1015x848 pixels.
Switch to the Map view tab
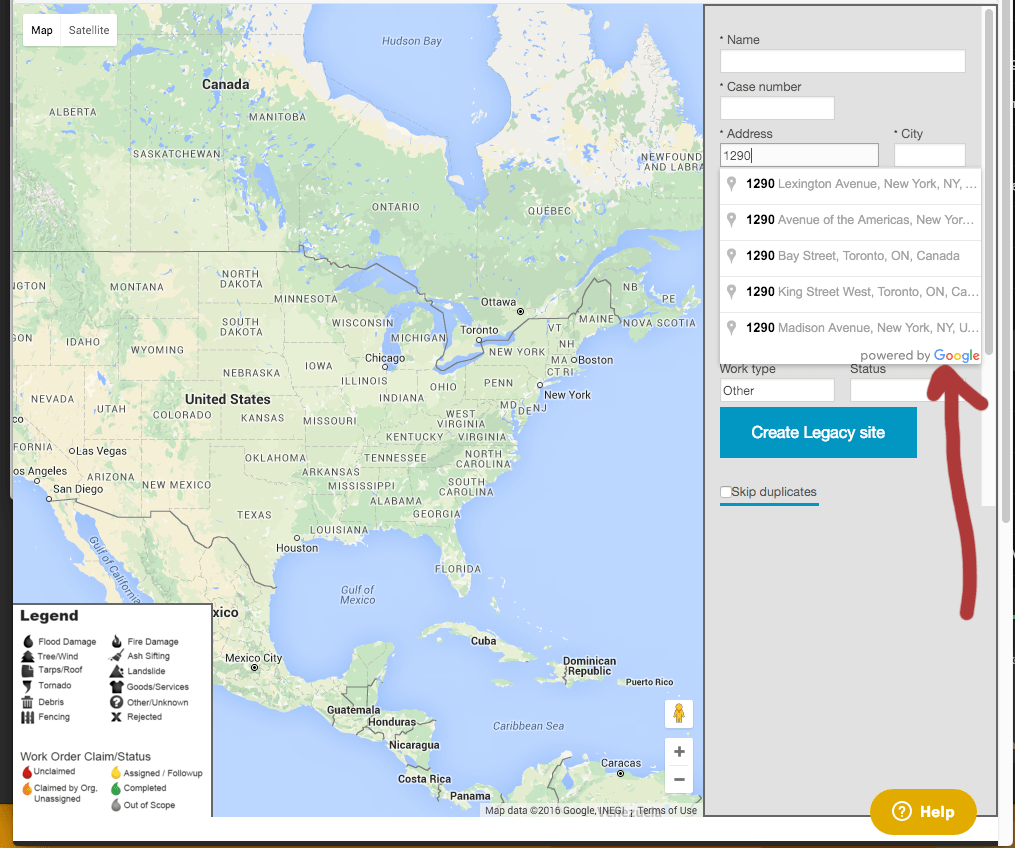pyautogui.click(x=41, y=30)
